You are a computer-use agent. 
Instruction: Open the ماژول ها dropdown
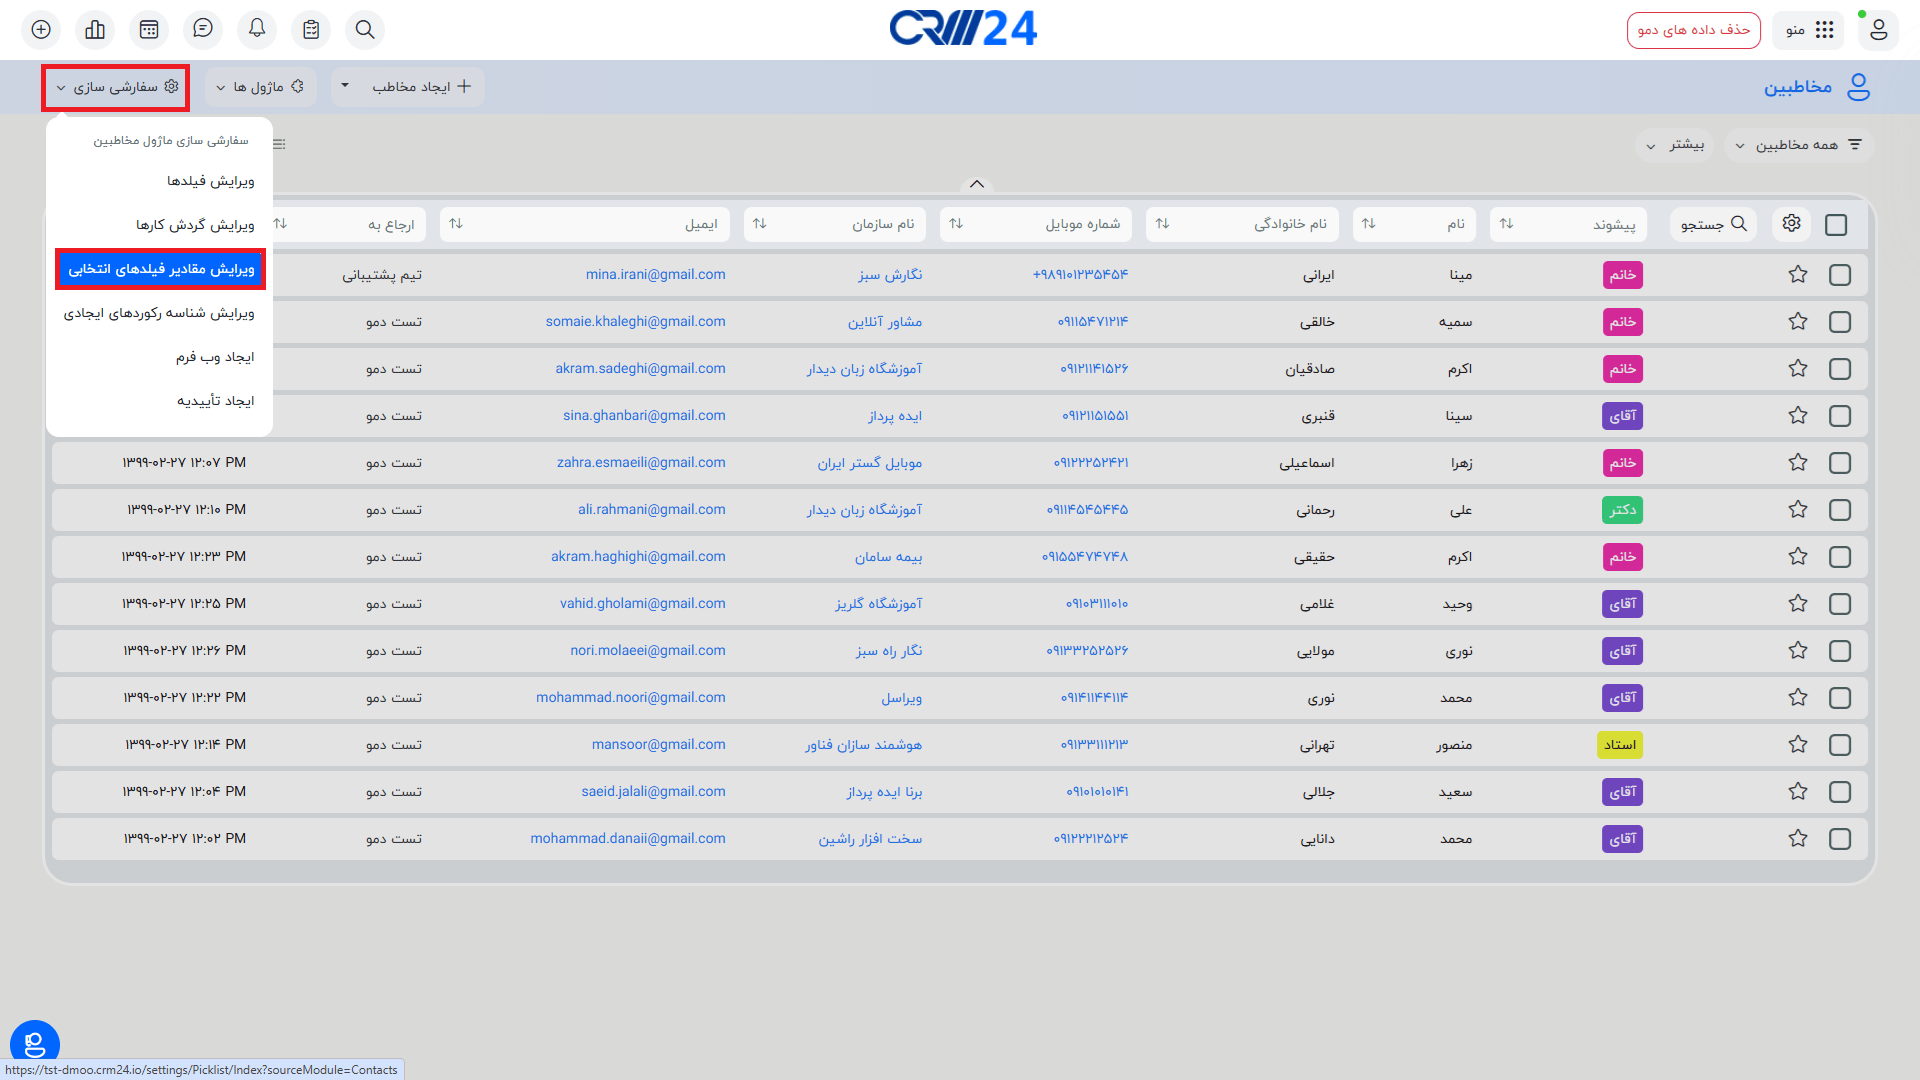(x=260, y=87)
